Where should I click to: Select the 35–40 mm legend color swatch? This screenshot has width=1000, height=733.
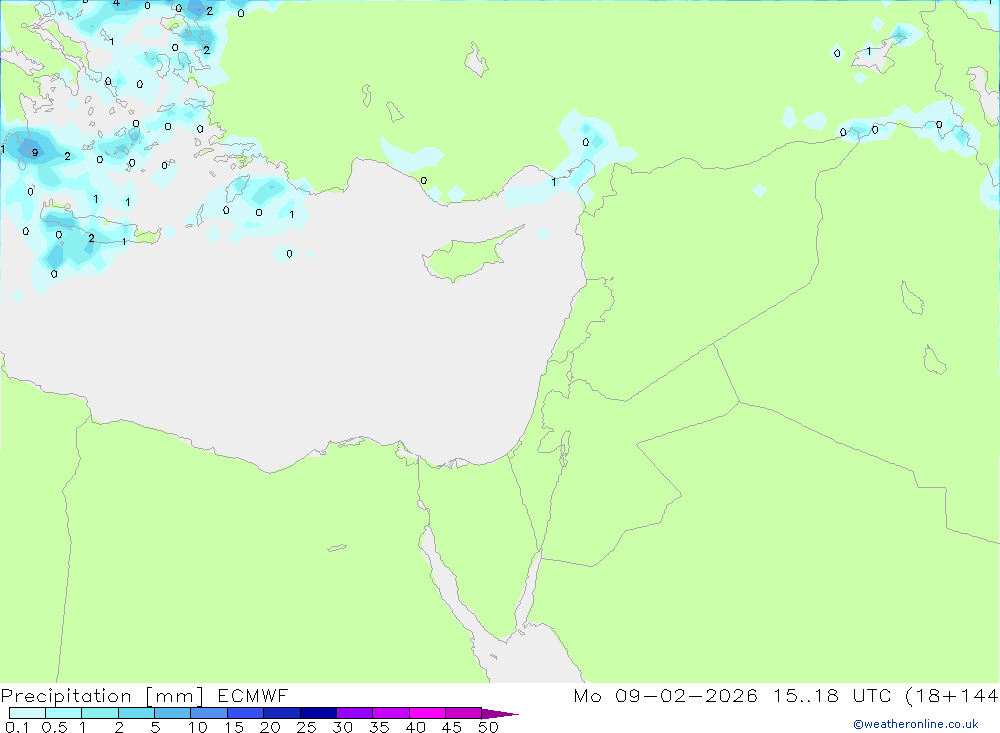(391, 713)
